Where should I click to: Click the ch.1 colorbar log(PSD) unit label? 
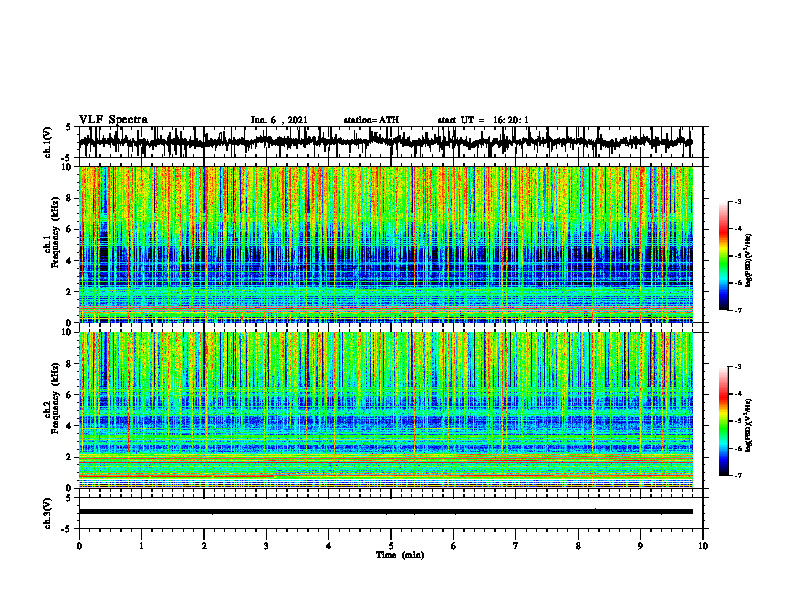[x=749, y=261]
